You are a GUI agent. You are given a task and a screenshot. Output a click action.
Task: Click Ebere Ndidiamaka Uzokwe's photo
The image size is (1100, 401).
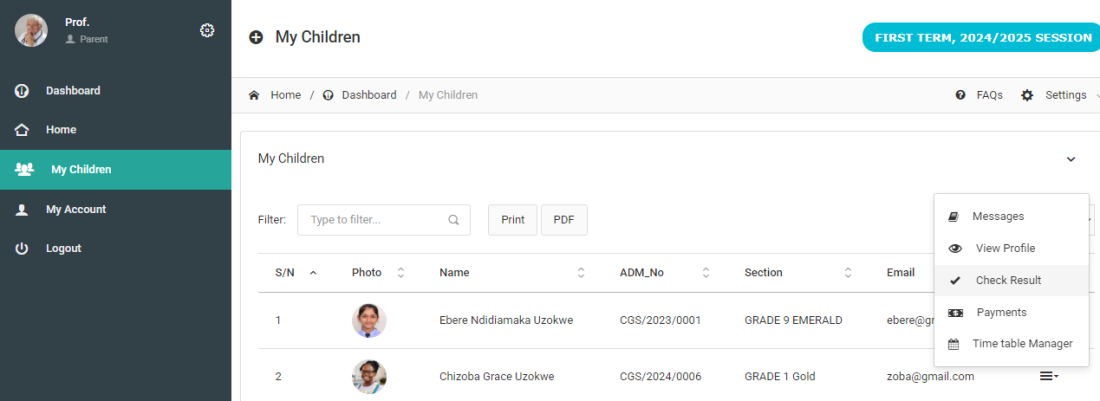tap(369, 320)
